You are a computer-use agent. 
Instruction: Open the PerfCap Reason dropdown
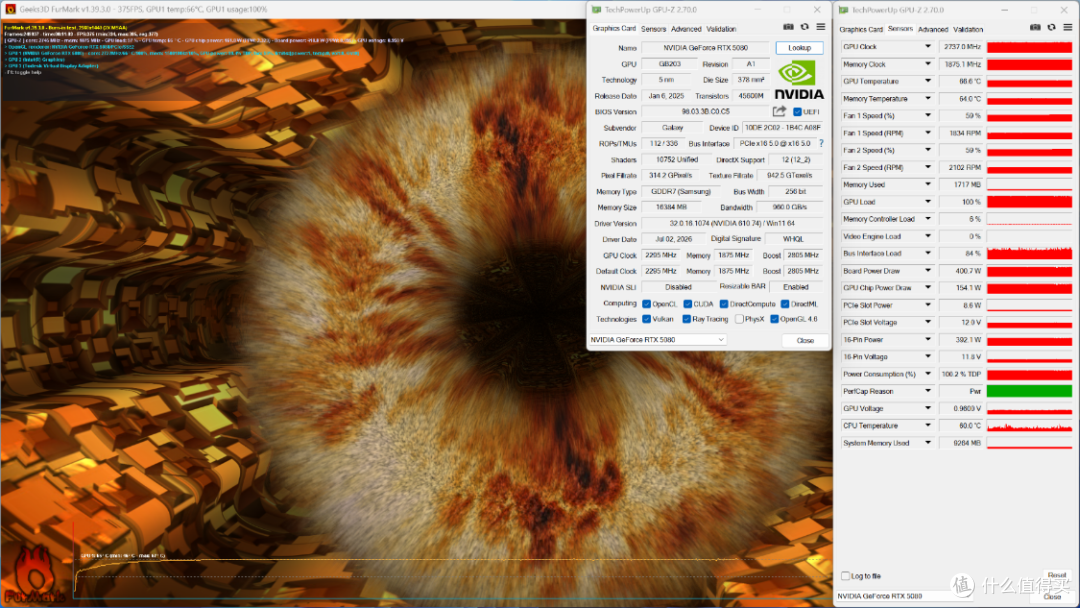(x=928, y=391)
